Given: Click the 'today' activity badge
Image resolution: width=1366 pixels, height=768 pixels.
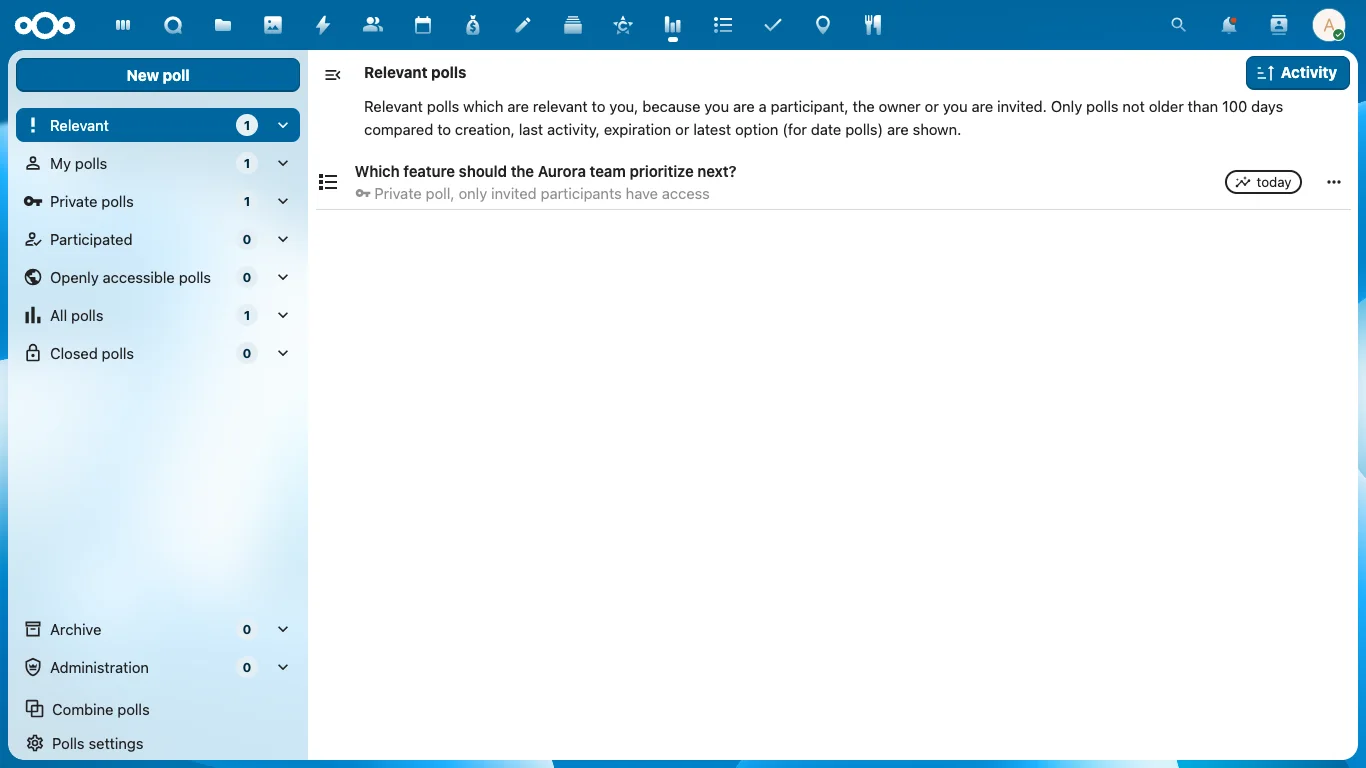Looking at the screenshot, I should pos(1263,182).
